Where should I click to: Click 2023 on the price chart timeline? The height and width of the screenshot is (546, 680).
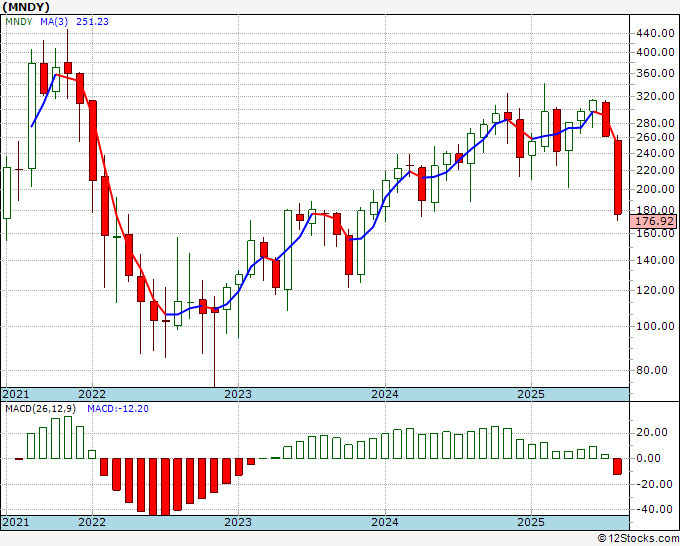point(238,394)
